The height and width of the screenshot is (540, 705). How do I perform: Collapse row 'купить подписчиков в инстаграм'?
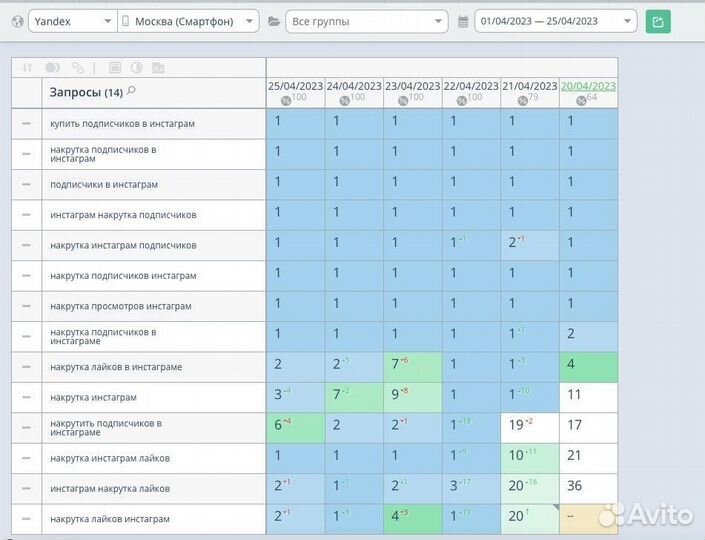(x=26, y=123)
